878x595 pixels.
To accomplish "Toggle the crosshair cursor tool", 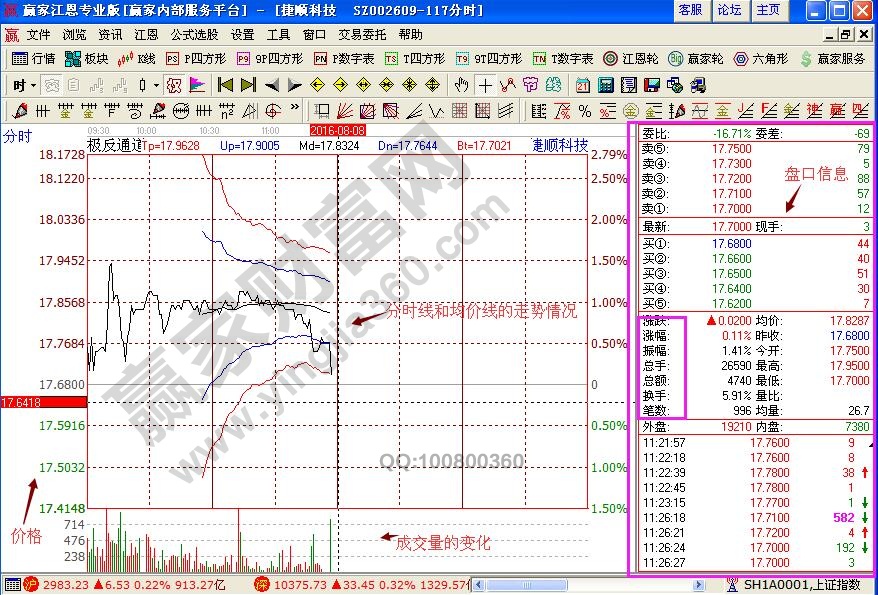I will pyautogui.click(x=485, y=85).
